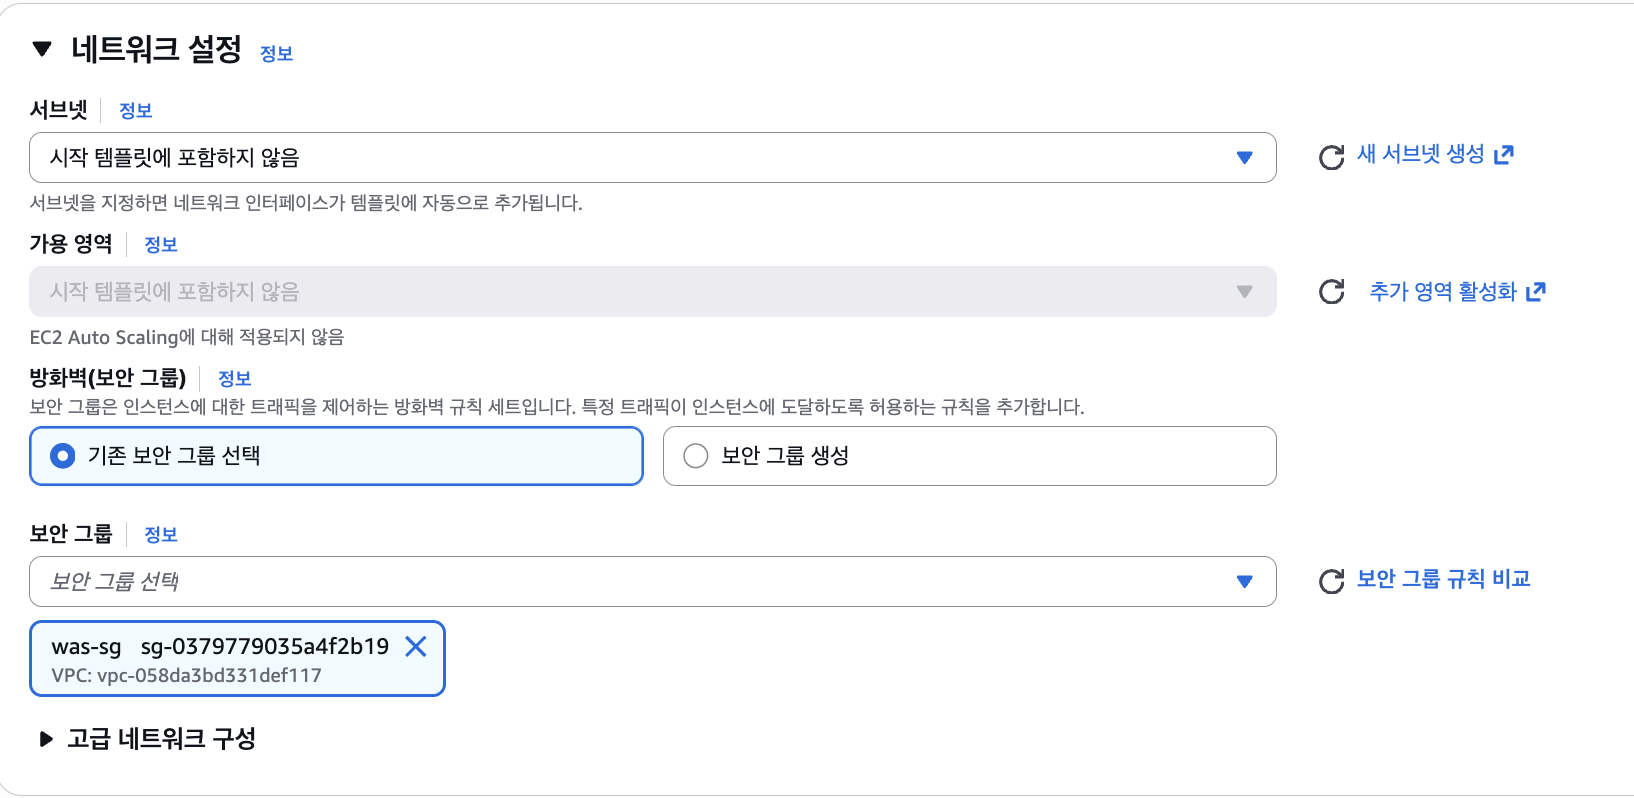The height and width of the screenshot is (798, 1634).
Task: Click refresh icon beside 새 서브넷 생성
Action: pyautogui.click(x=1331, y=157)
